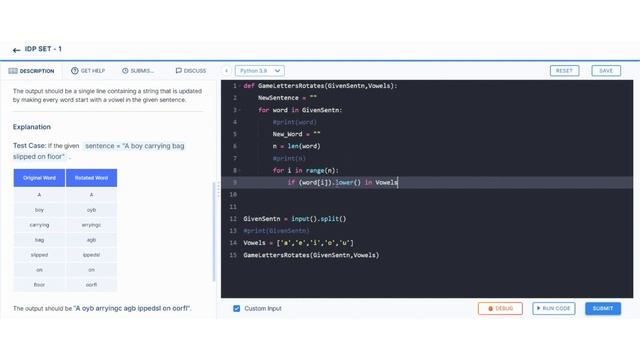Click line 15 calling GameLettersRotates
This screenshot has height=360, width=640.
[x=311, y=255]
